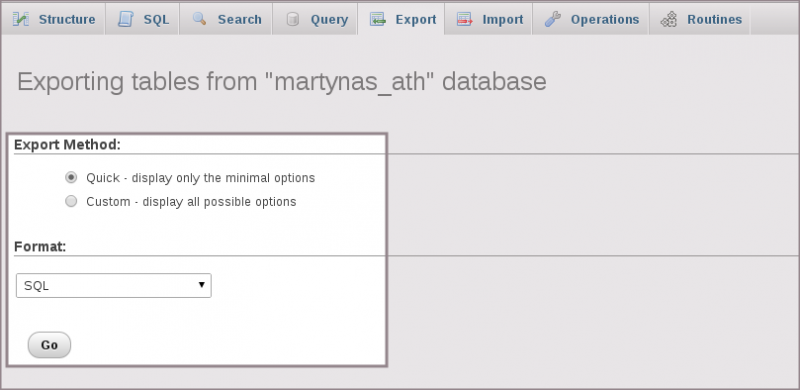Select Quick export method radio button
This screenshot has width=800, height=390.
(71, 178)
